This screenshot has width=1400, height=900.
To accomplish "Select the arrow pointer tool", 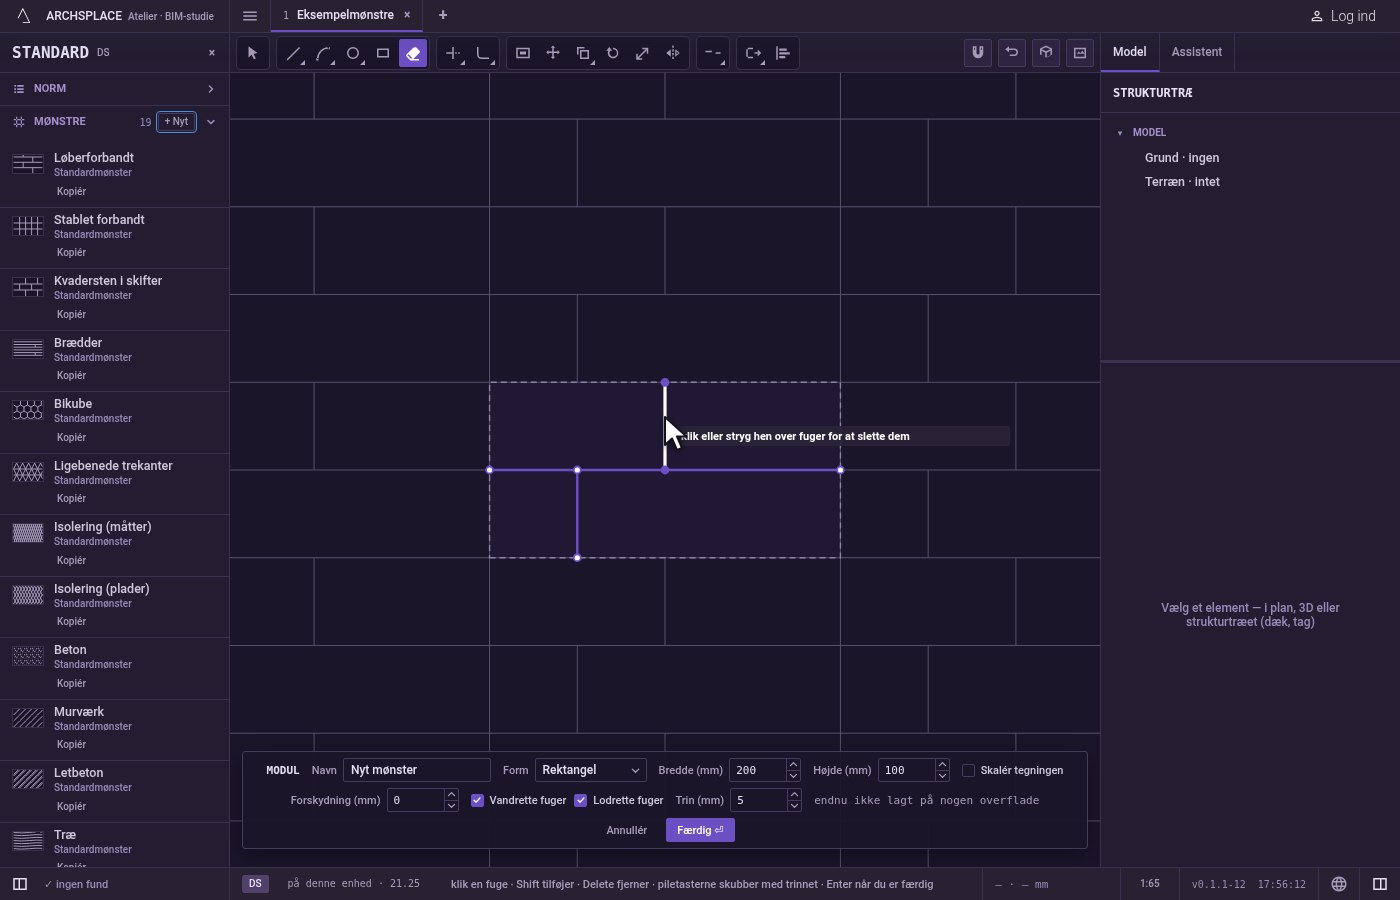I will 253,53.
